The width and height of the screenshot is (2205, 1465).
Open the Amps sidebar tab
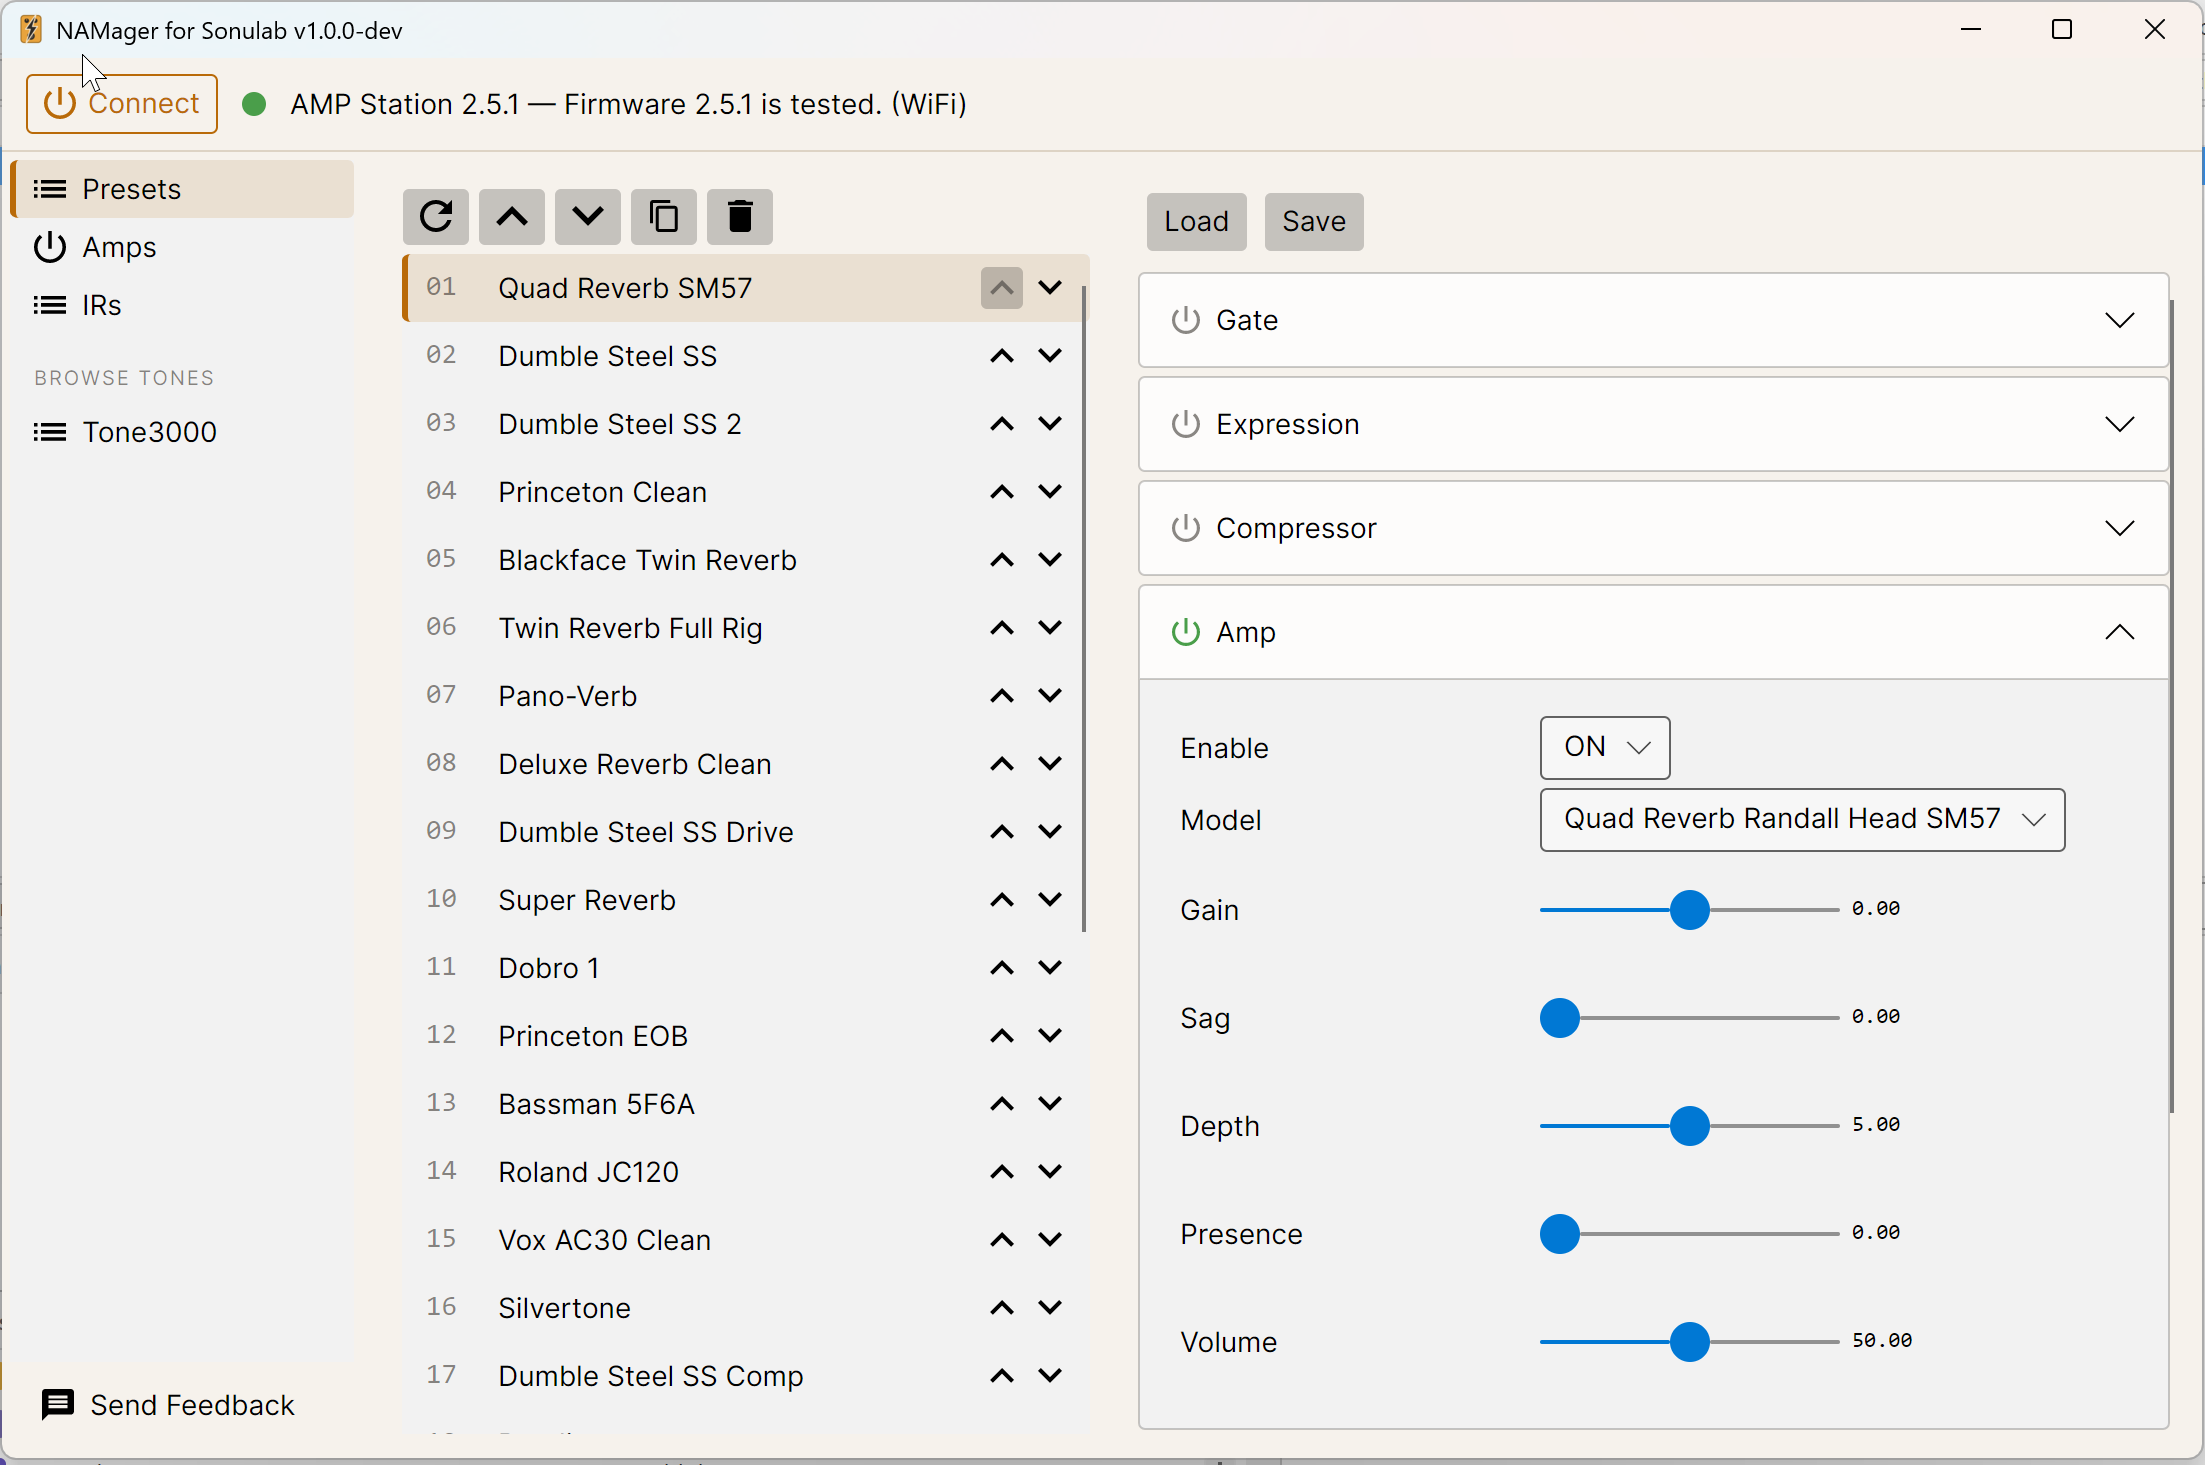point(183,247)
